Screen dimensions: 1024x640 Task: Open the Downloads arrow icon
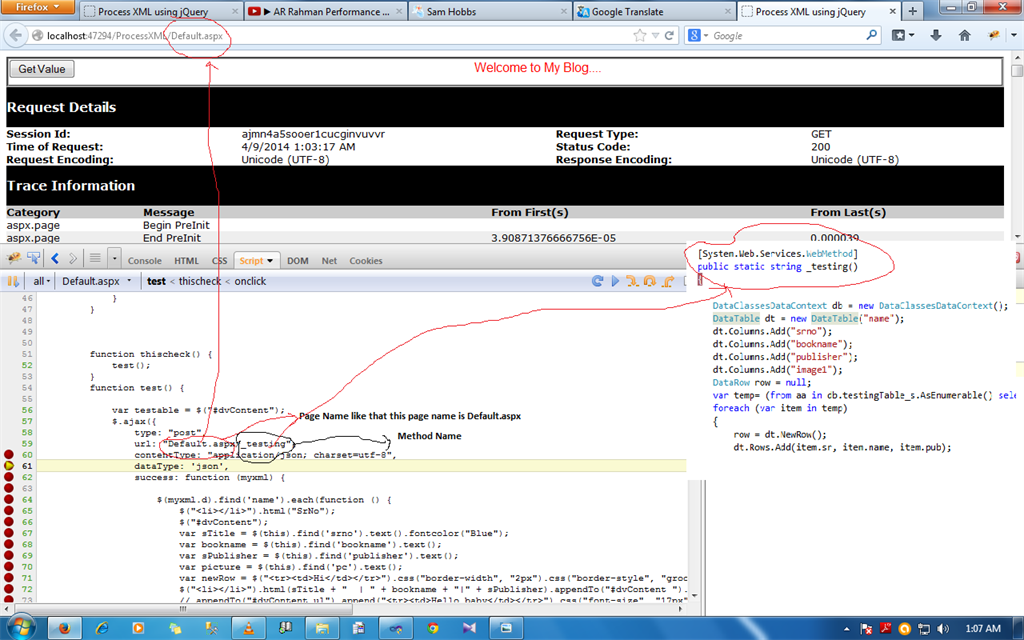tap(935, 35)
